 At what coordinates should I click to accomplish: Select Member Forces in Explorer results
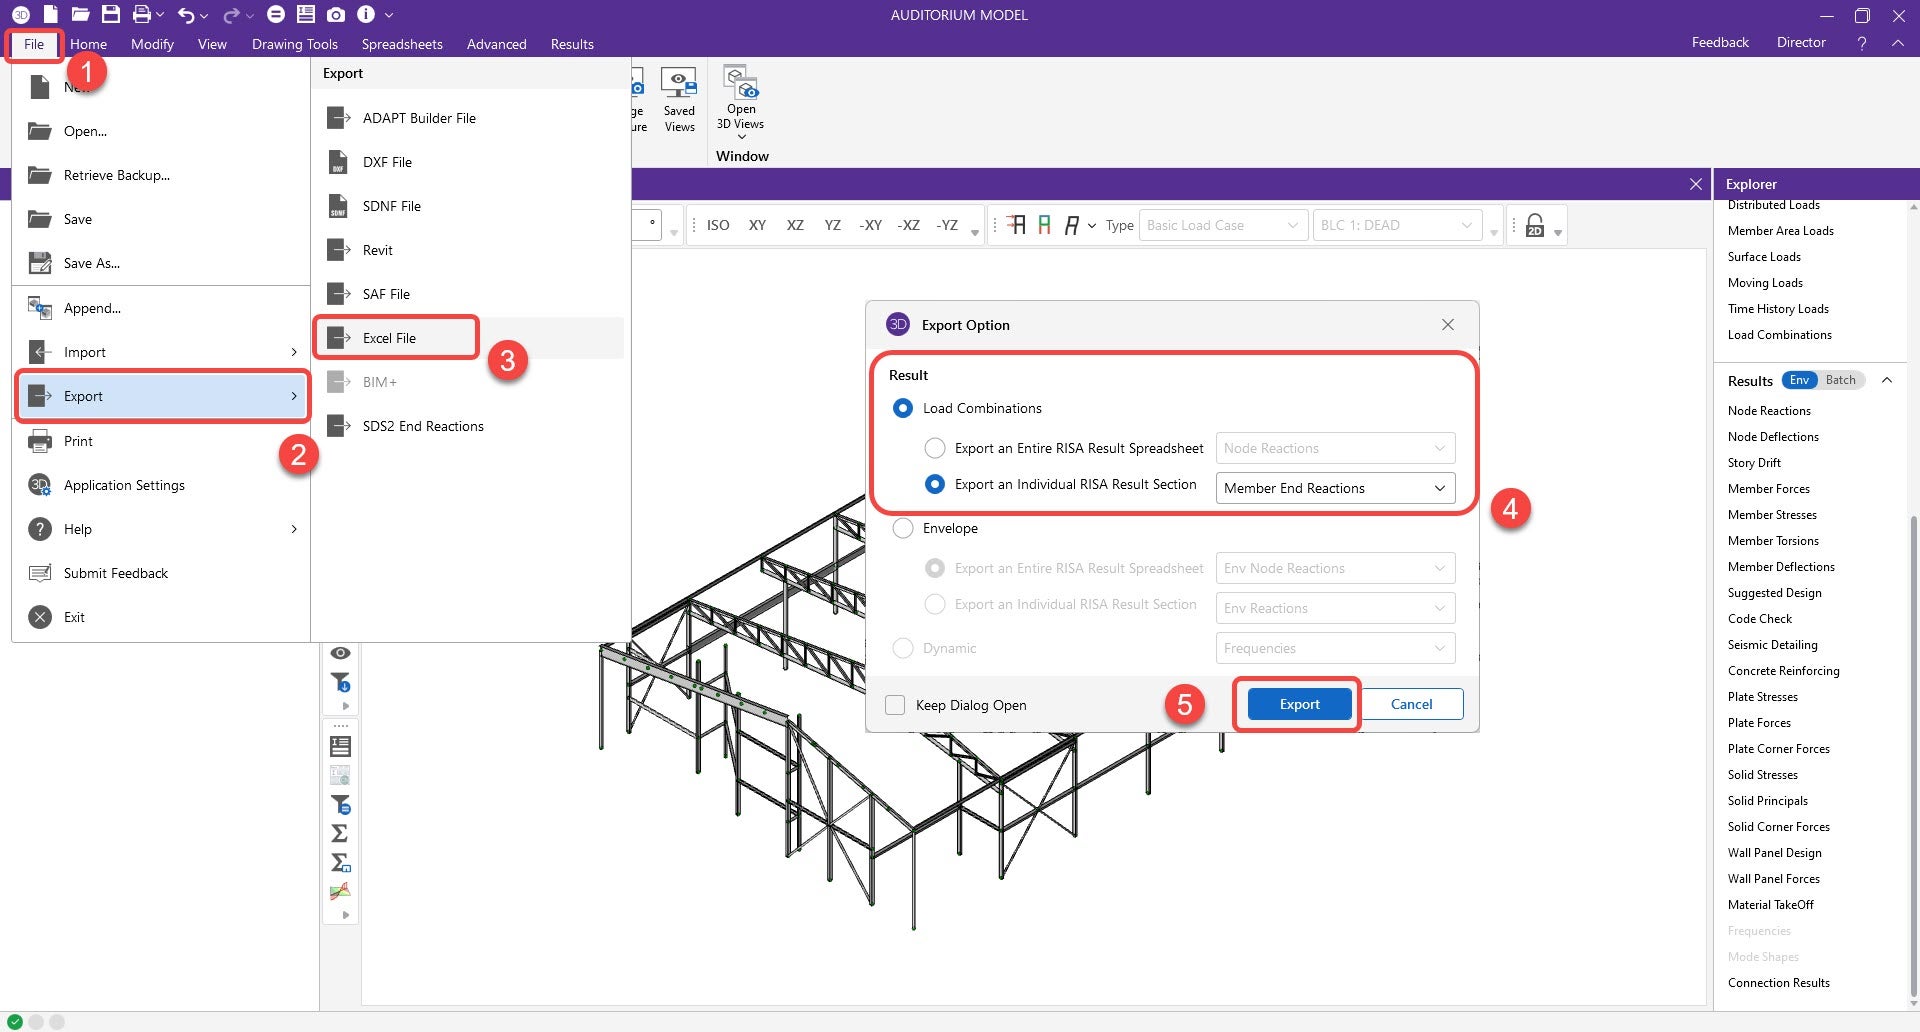click(x=1768, y=489)
